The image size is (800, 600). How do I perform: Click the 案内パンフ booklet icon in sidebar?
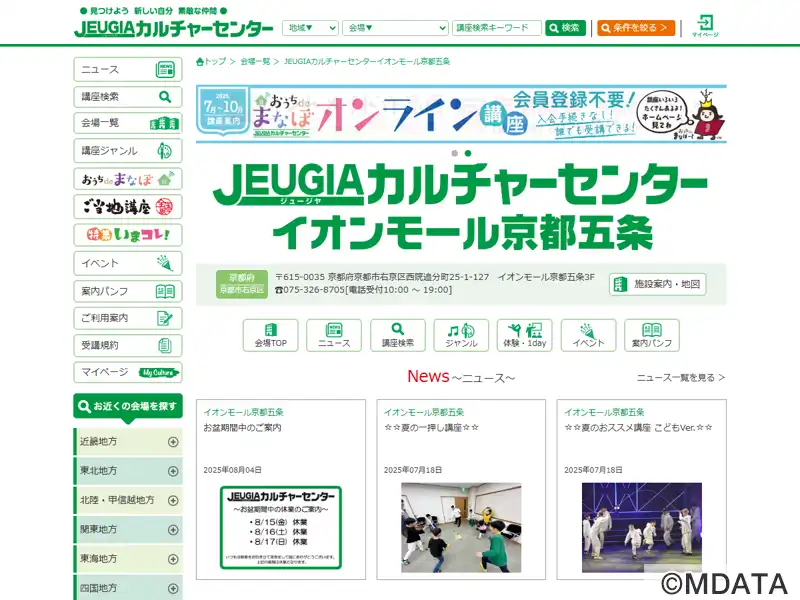pos(165,291)
